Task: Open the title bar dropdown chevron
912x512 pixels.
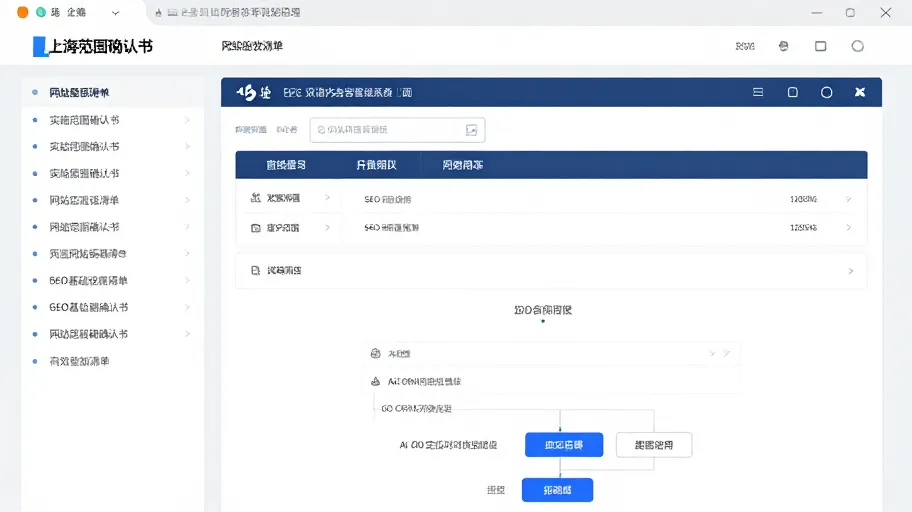Action: pyautogui.click(x=115, y=13)
